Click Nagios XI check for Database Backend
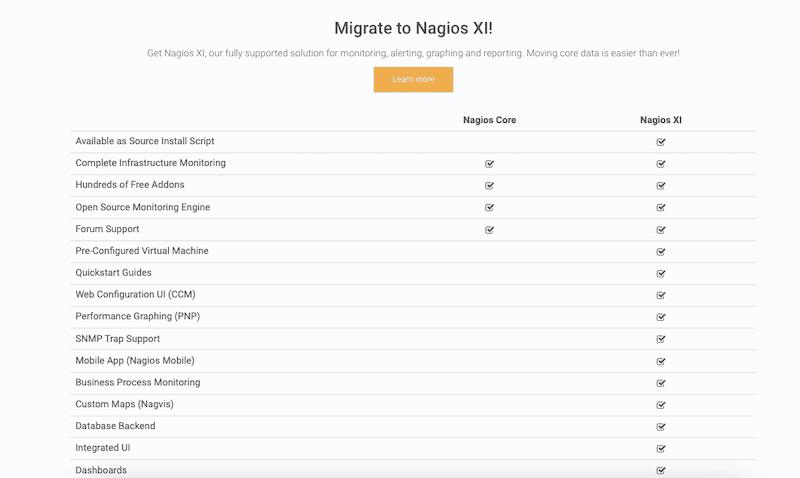 point(661,427)
